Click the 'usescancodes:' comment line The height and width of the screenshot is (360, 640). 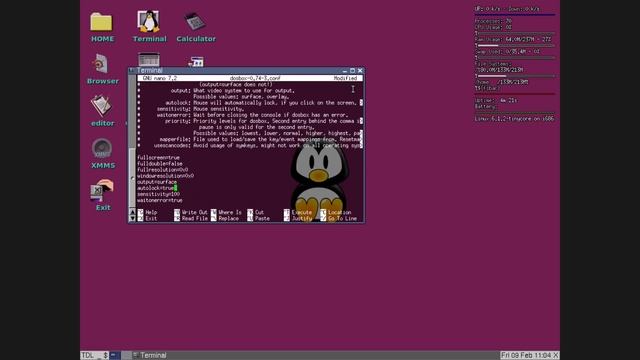(250, 145)
